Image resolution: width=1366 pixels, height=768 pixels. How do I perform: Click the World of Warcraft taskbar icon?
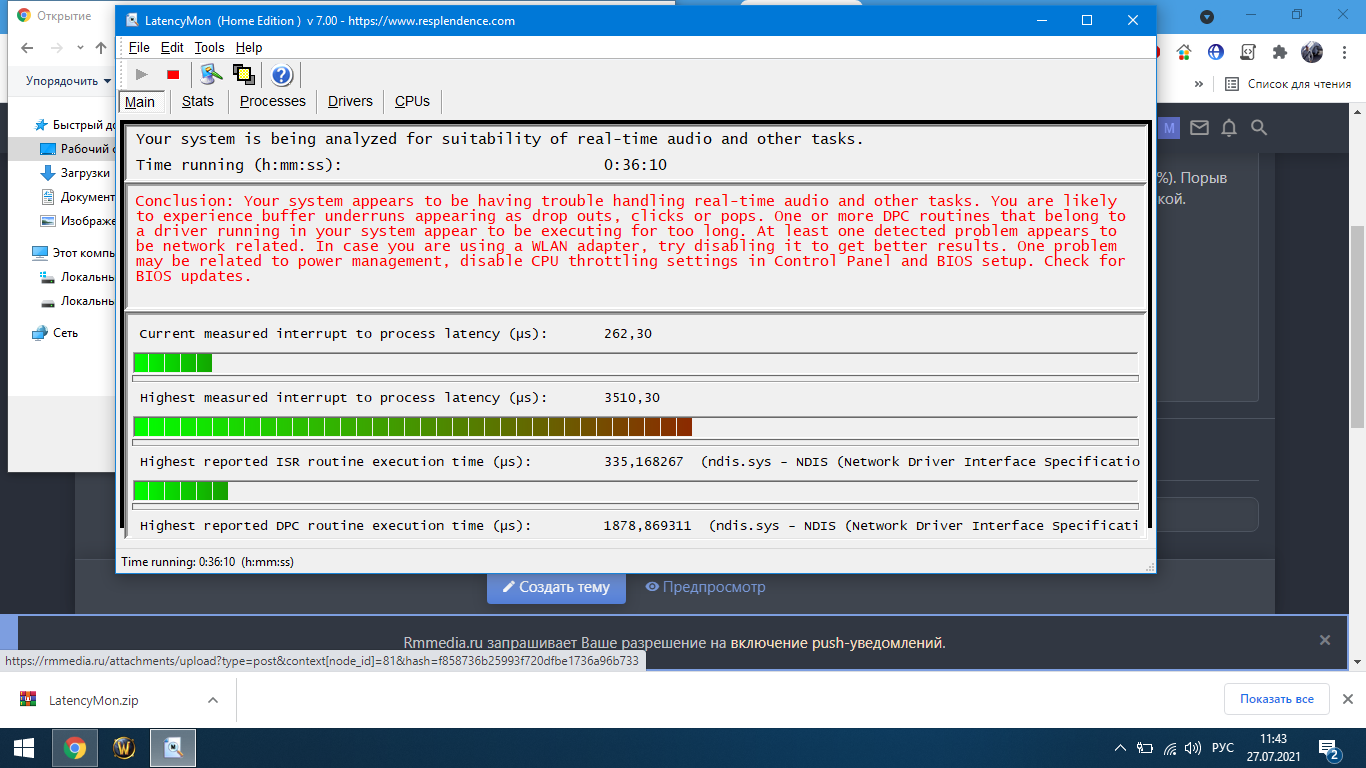pos(124,748)
